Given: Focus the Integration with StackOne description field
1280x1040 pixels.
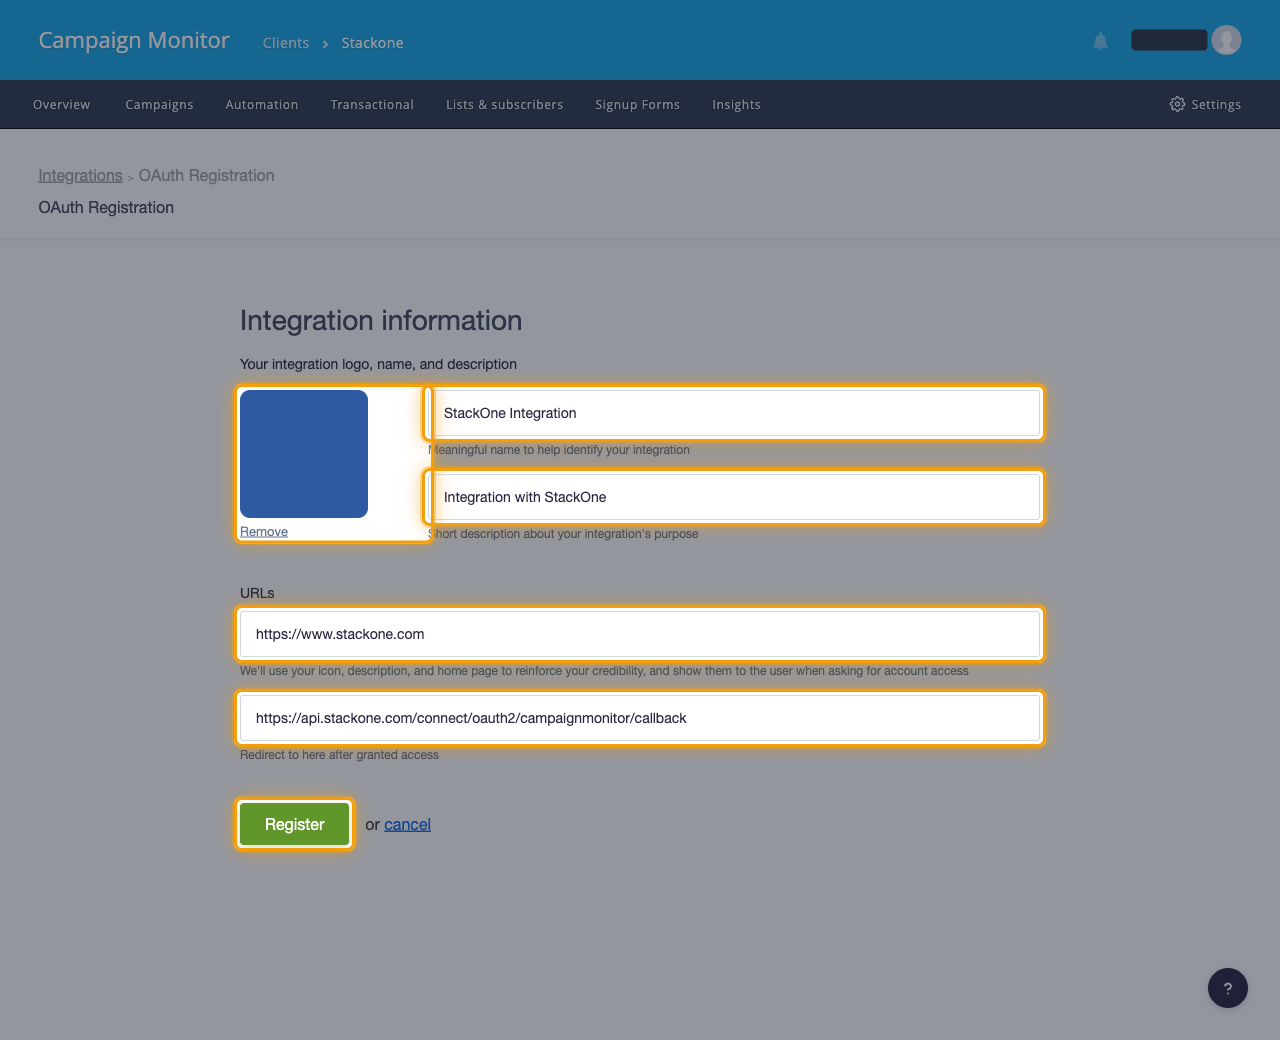Looking at the screenshot, I should tap(736, 497).
